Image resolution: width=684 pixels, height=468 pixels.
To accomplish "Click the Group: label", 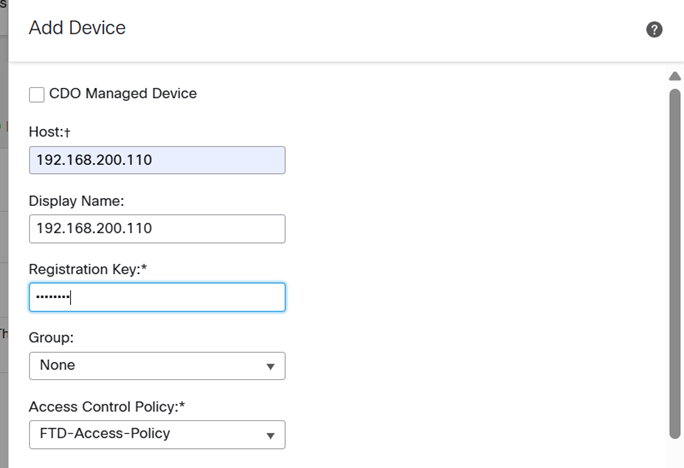I will pos(51,338).
